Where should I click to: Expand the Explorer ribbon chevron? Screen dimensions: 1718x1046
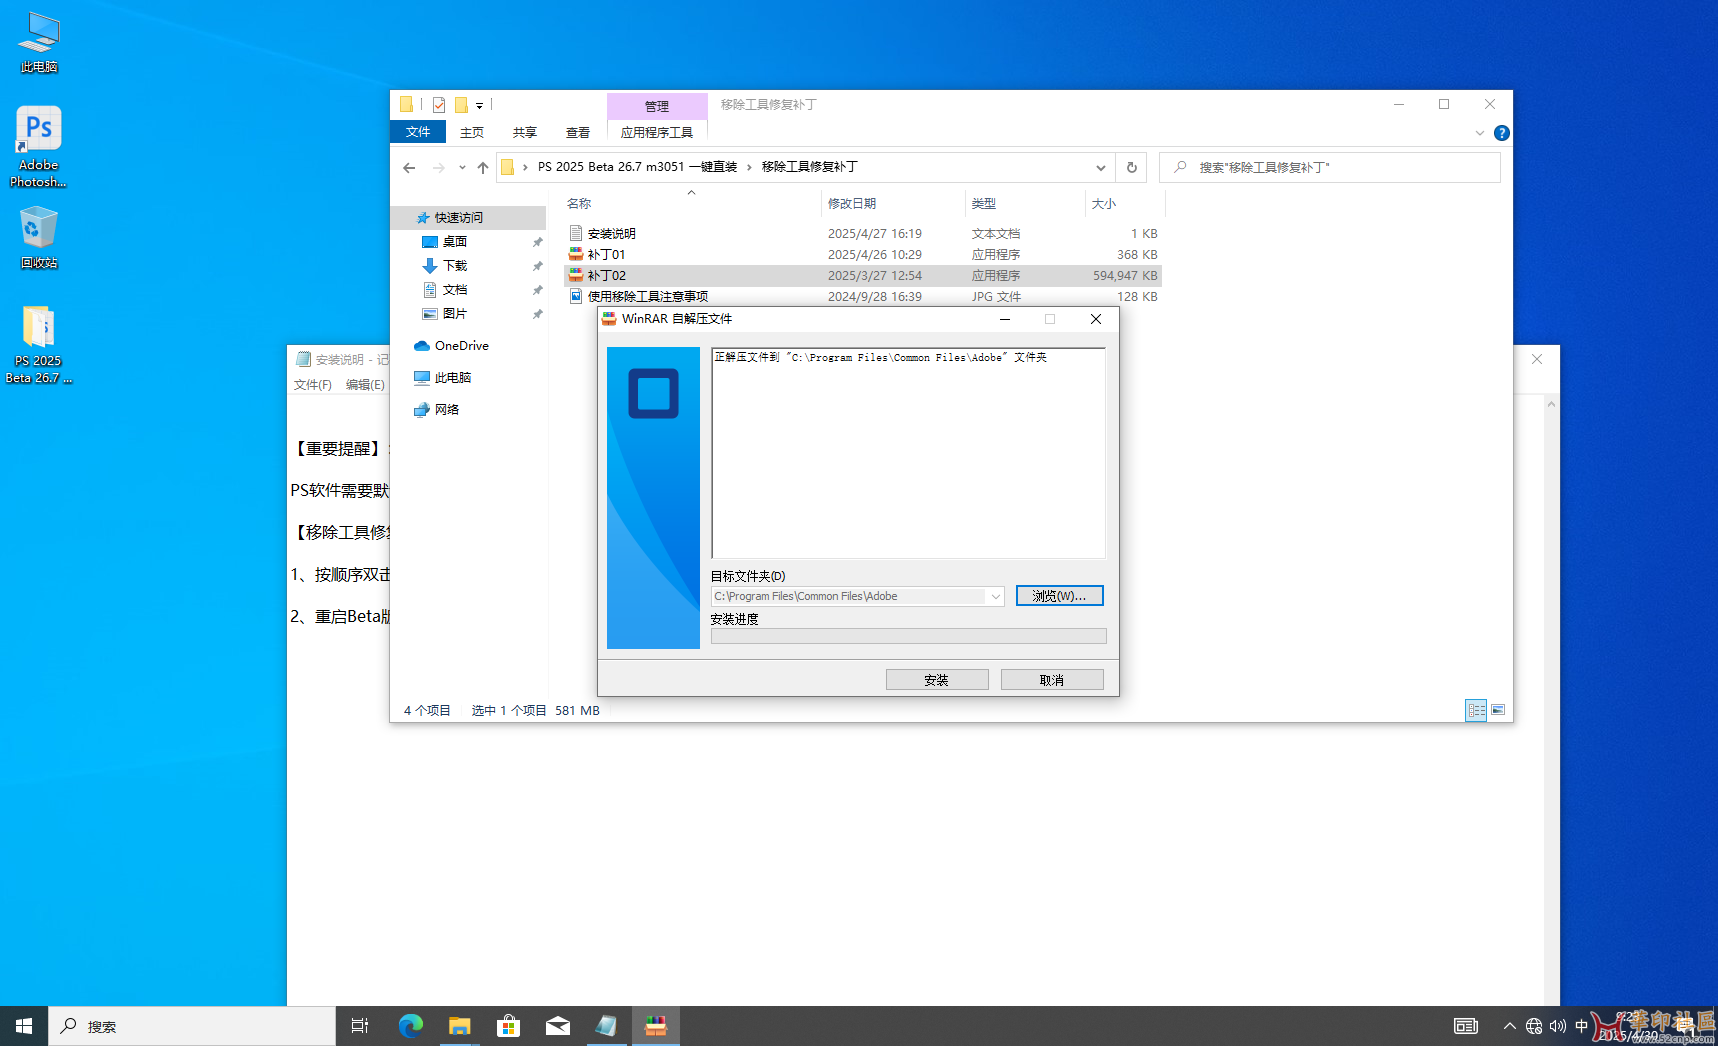pyautogui.click(x=1480, y=133)
